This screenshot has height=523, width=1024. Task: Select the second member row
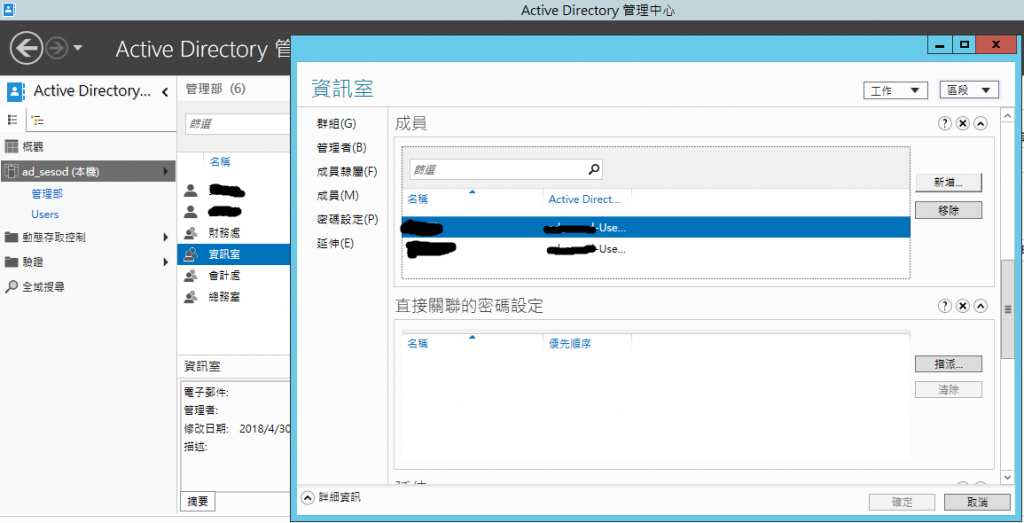point(656,249)
